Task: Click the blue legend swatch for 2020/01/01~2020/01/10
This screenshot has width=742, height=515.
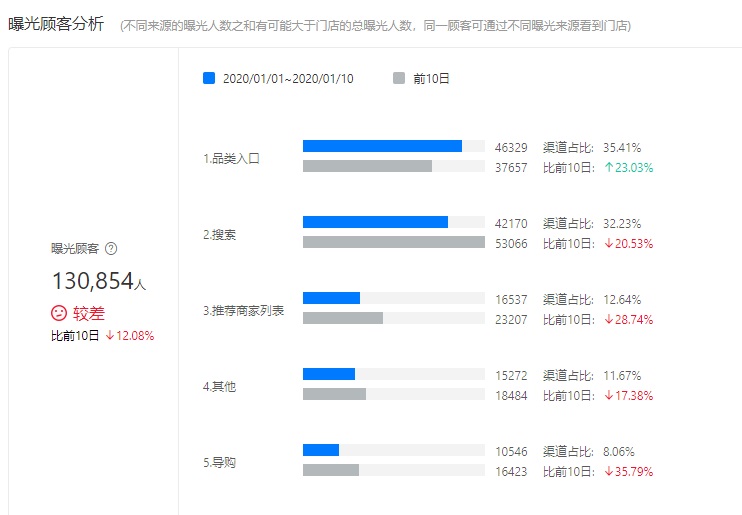Action: (209, 78)
